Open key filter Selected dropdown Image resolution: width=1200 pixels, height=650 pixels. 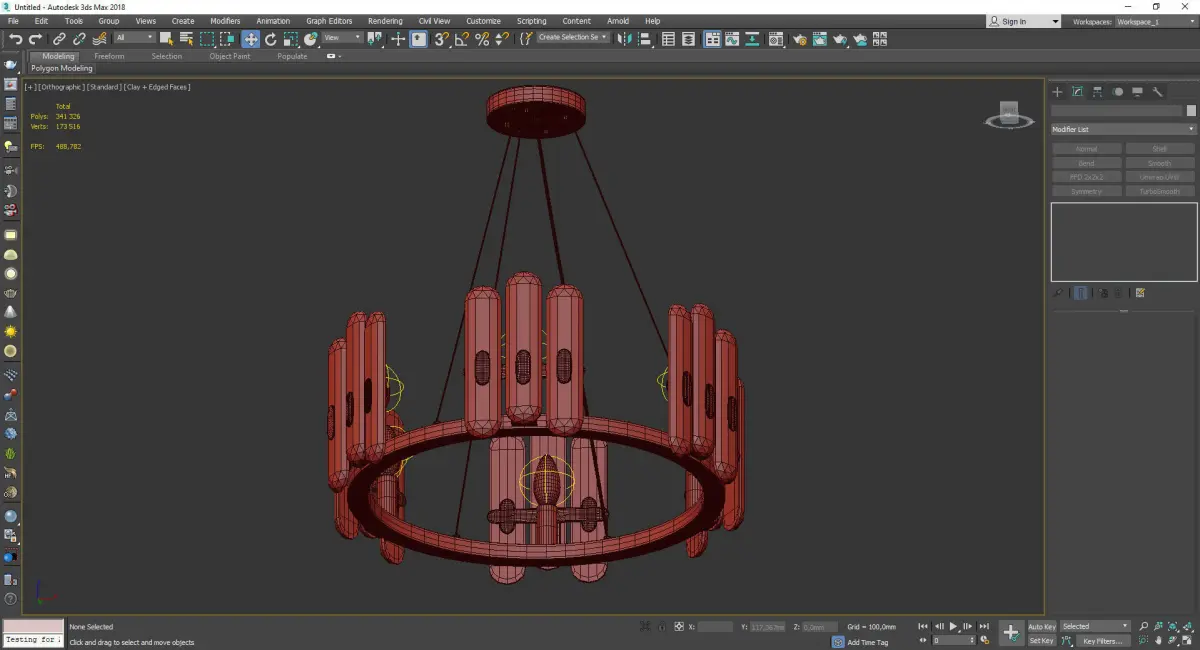(1095, 626)
